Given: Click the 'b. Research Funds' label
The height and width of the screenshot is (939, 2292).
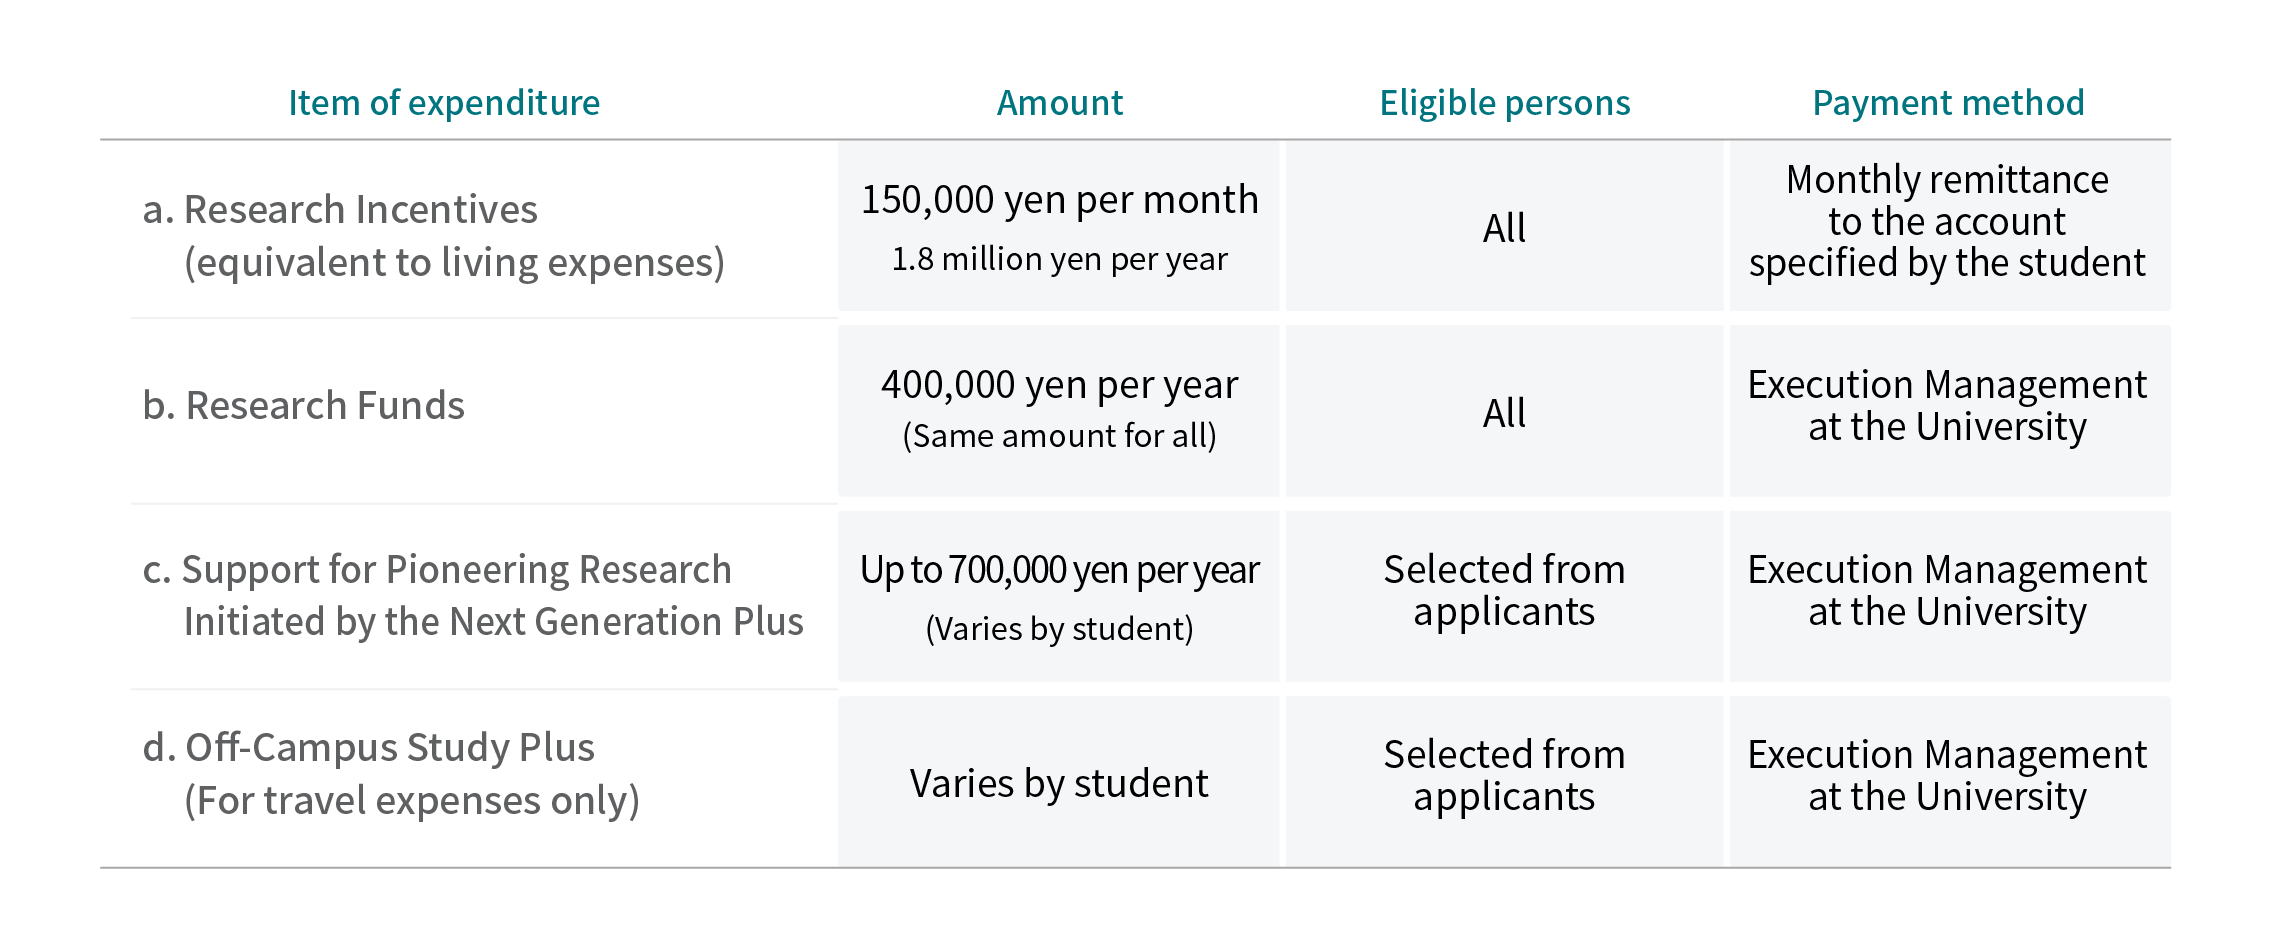Looking at the screenshot, I should pyautogui.click(x=304, y=406).
